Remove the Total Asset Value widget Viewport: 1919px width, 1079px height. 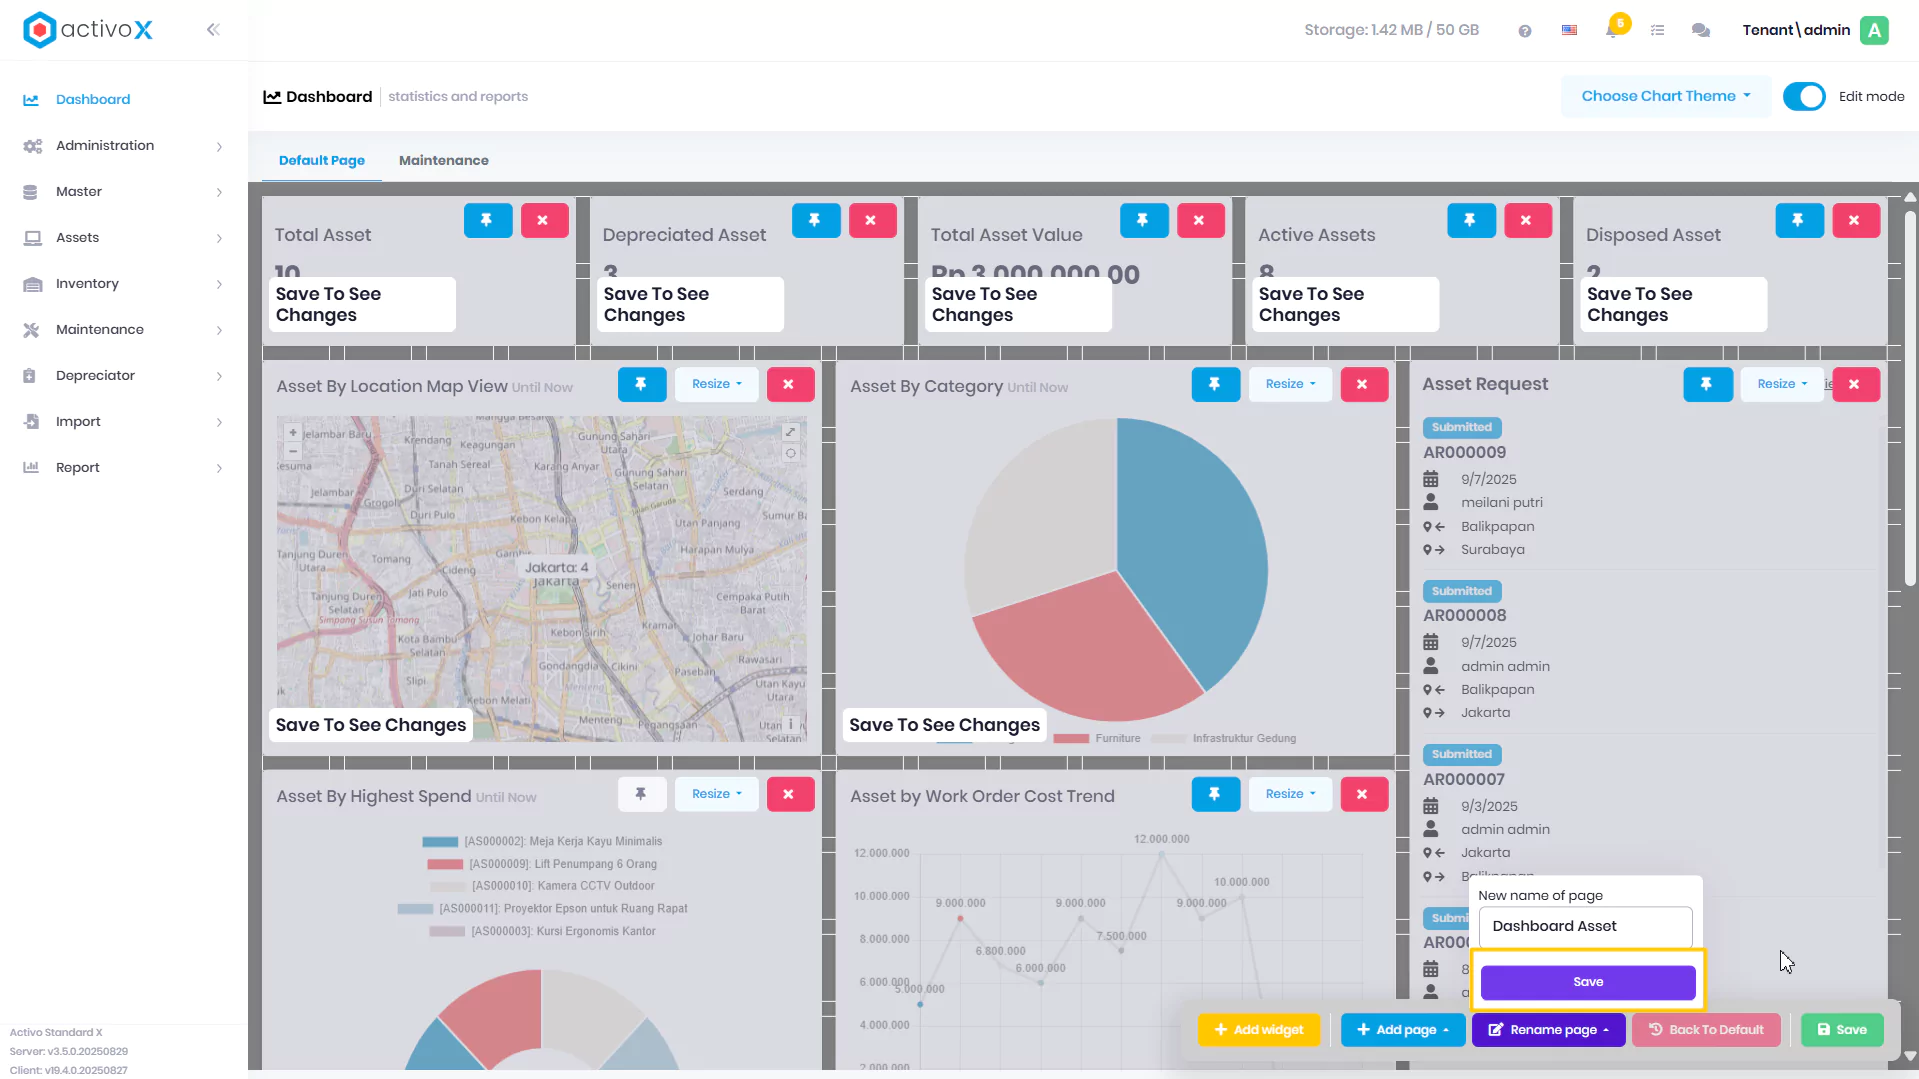(x=1199, y=220)
